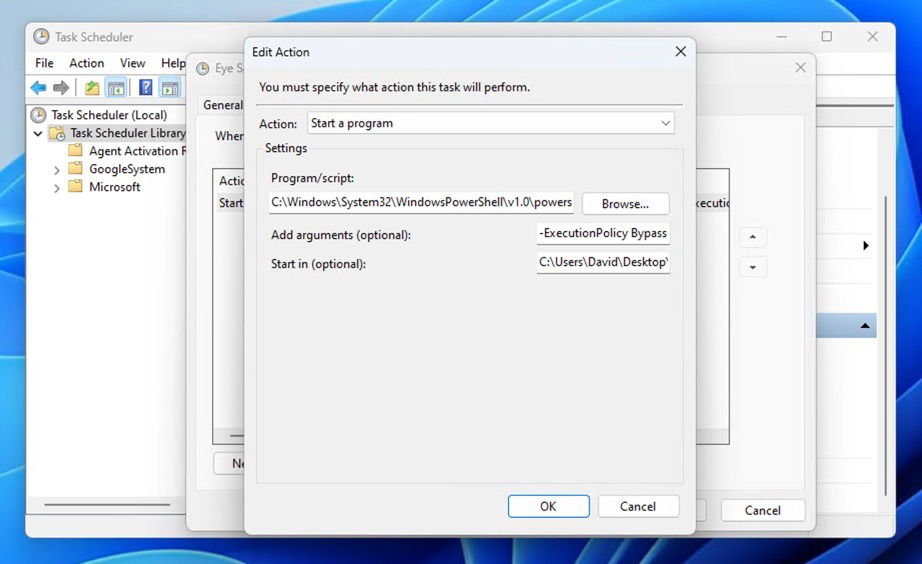Click the Actions pane vertical scrollbar
The height and width of the screenshot is (564, 922).
tap(886, 347)
